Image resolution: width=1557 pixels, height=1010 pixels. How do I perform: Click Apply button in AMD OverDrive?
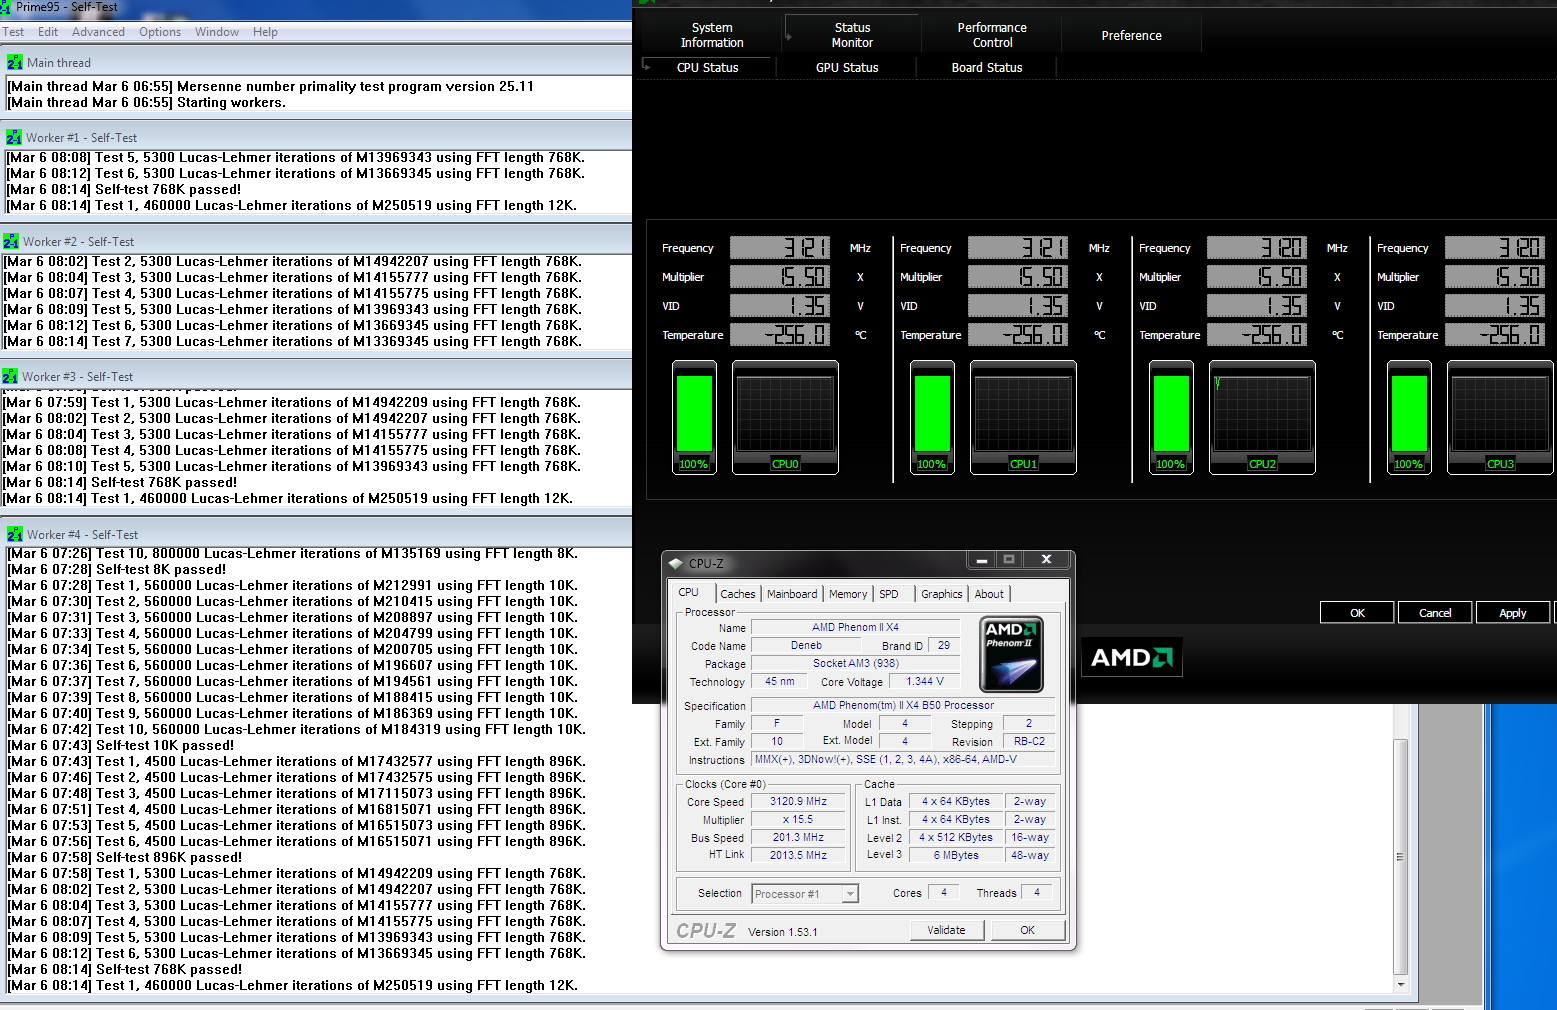coord(1513,612)
